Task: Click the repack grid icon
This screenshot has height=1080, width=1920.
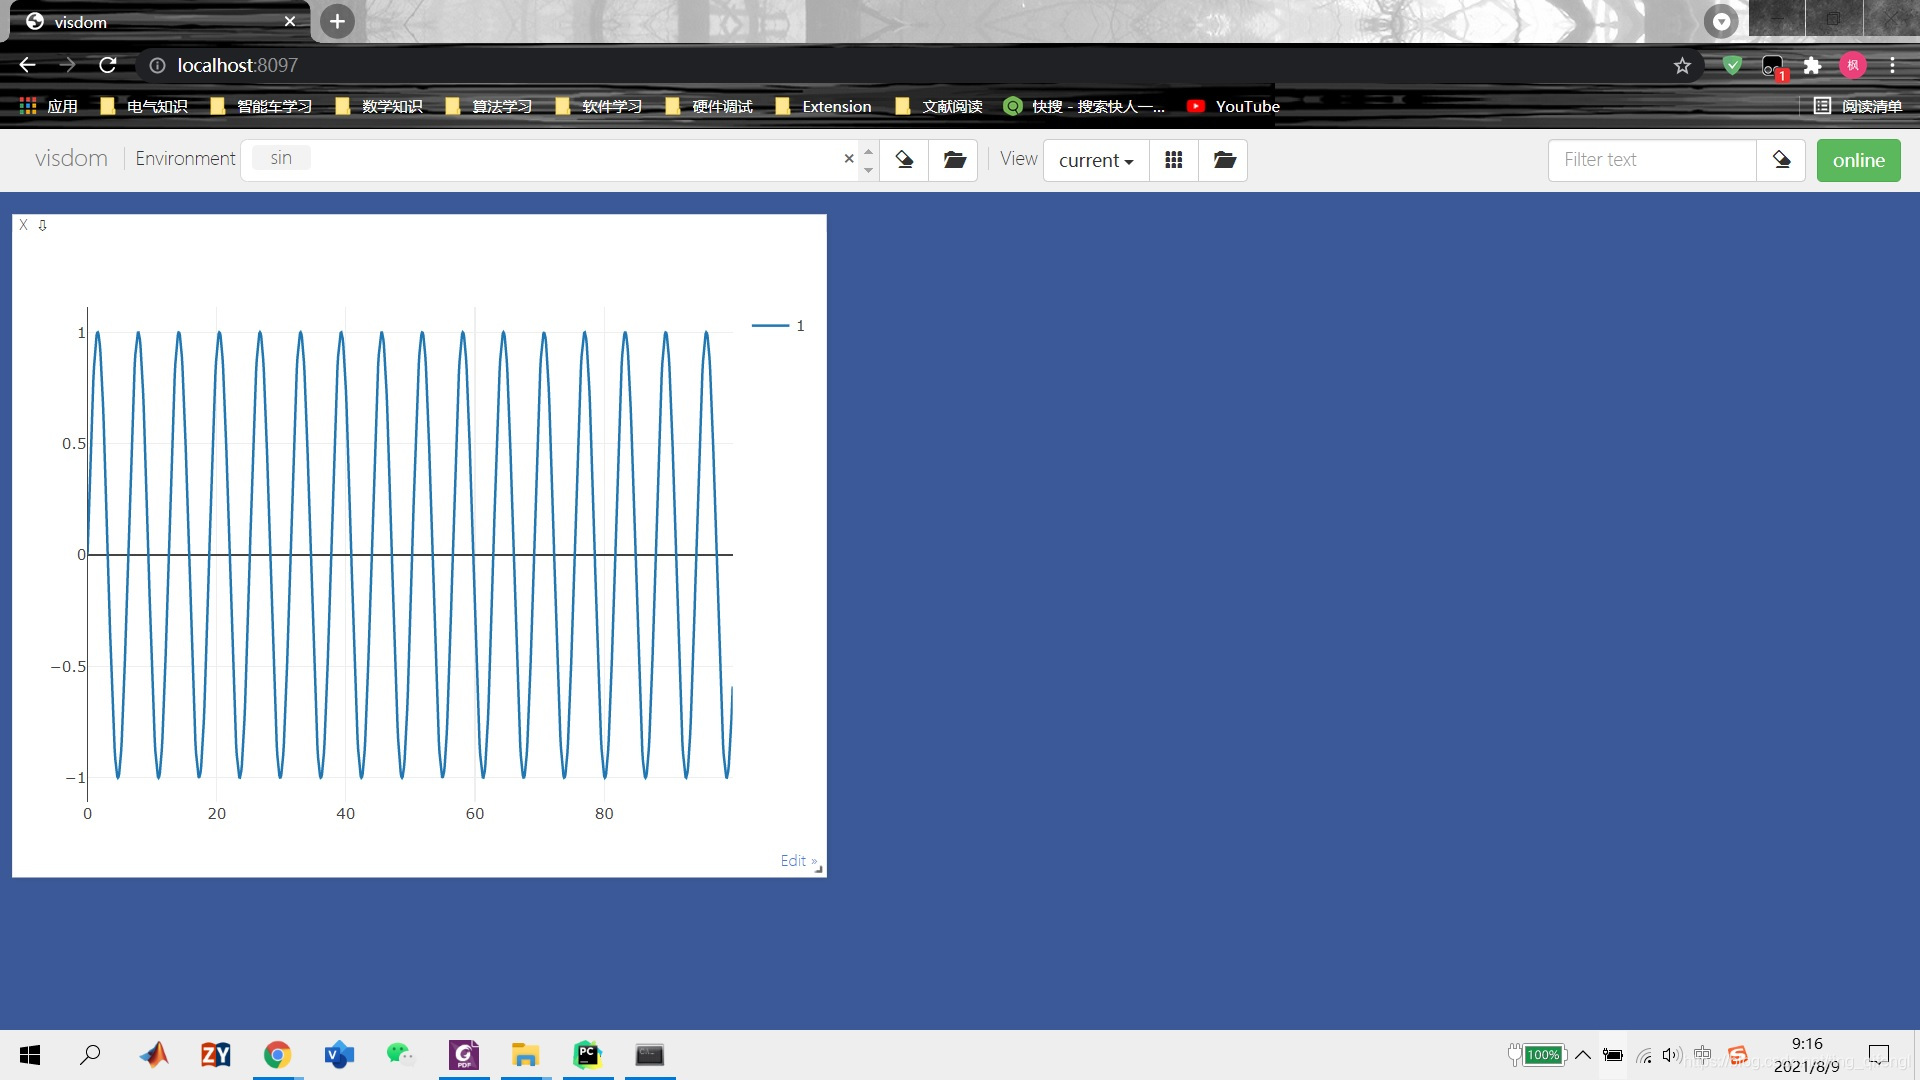Action: coord(1174,160)
